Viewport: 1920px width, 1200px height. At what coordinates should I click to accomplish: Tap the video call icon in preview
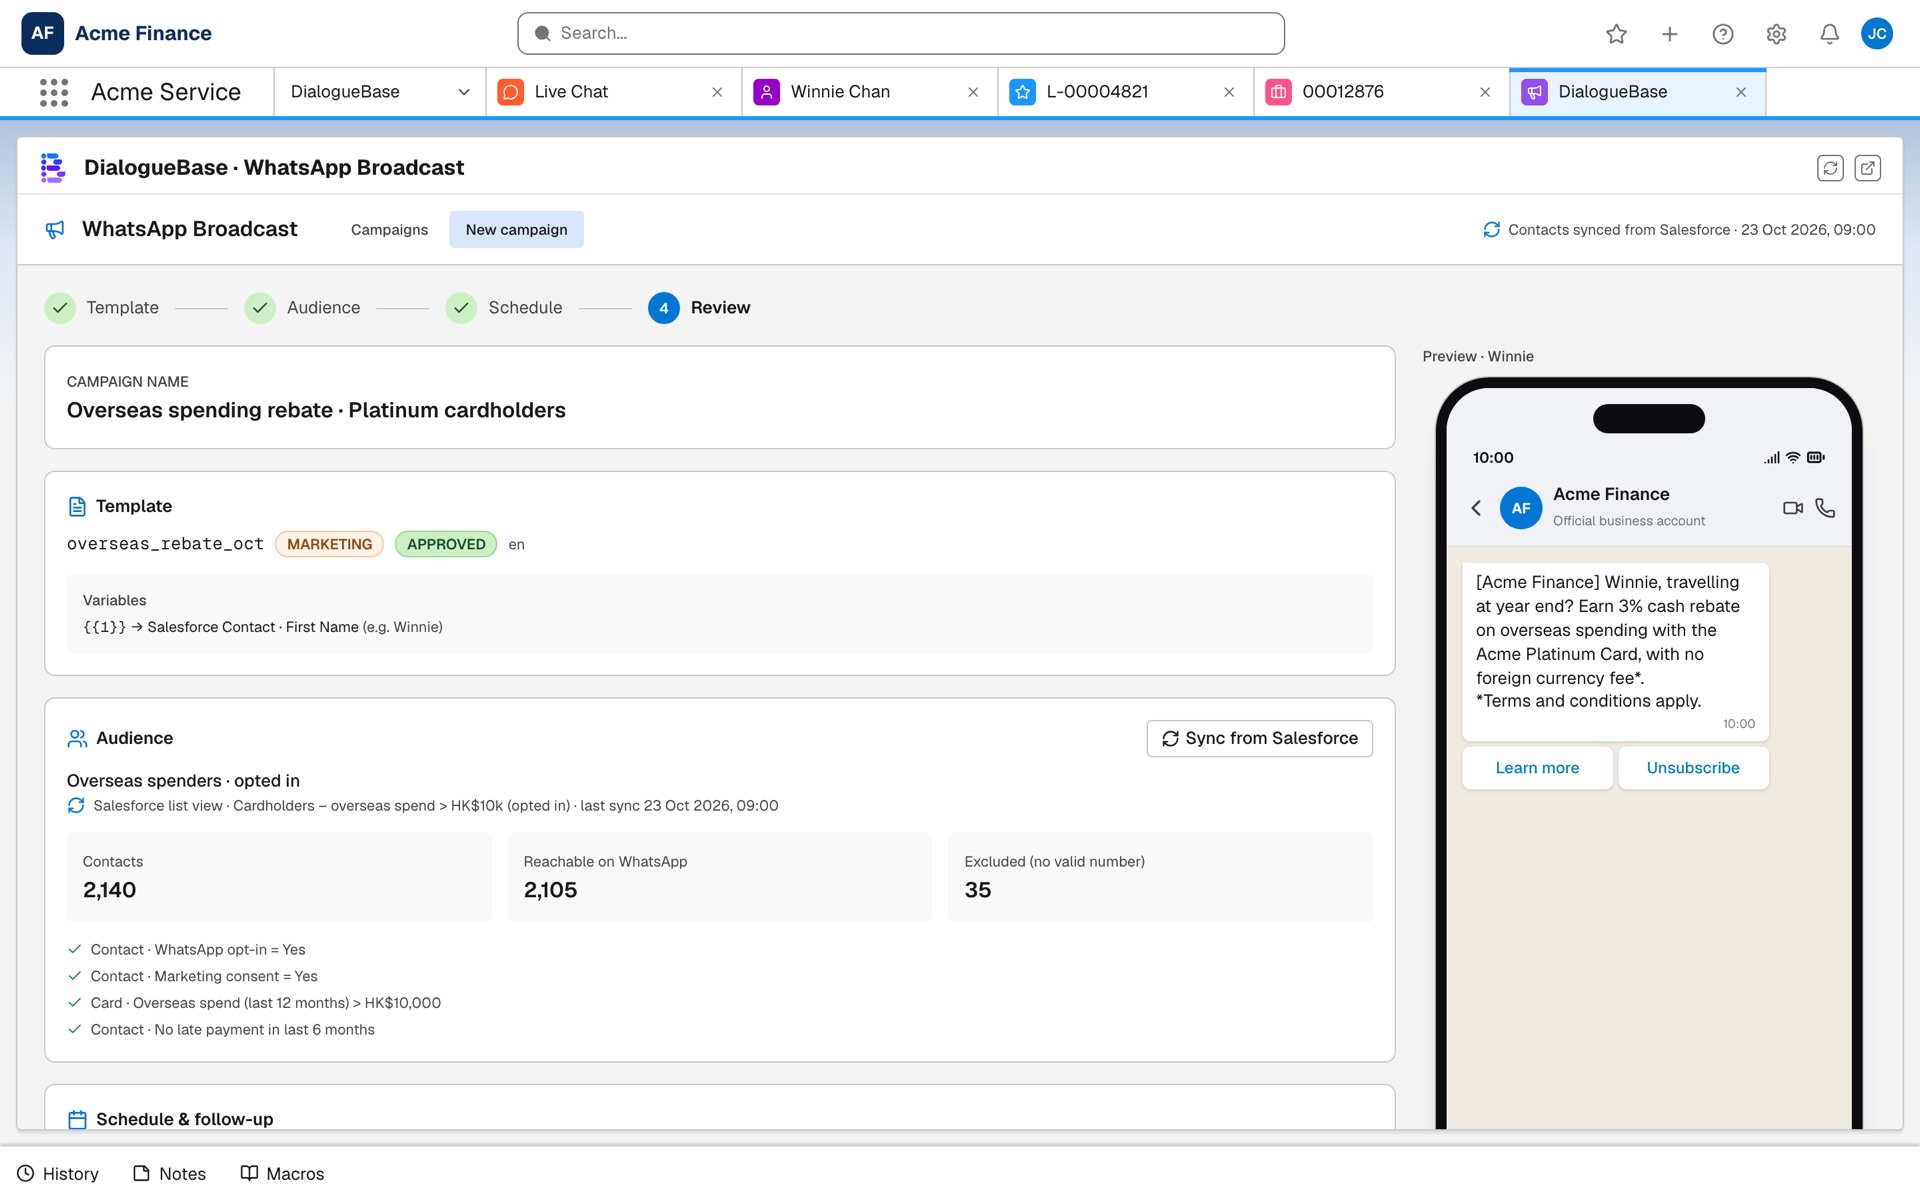[1792, 508]
